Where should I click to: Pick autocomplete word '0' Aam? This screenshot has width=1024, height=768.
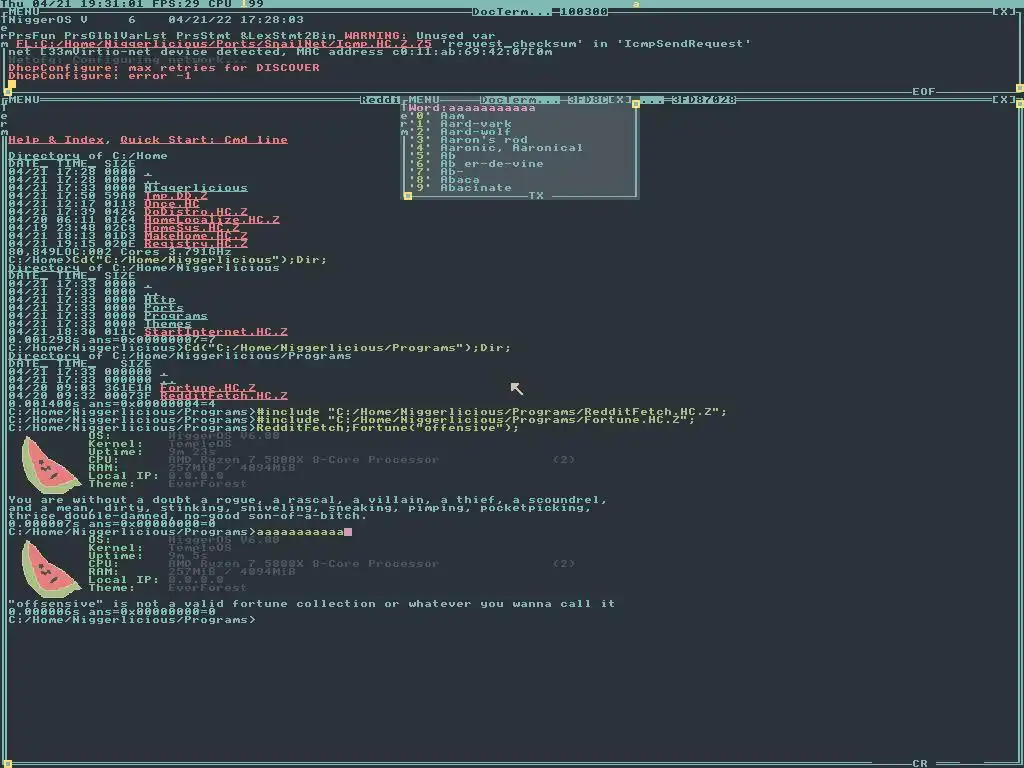436,116
